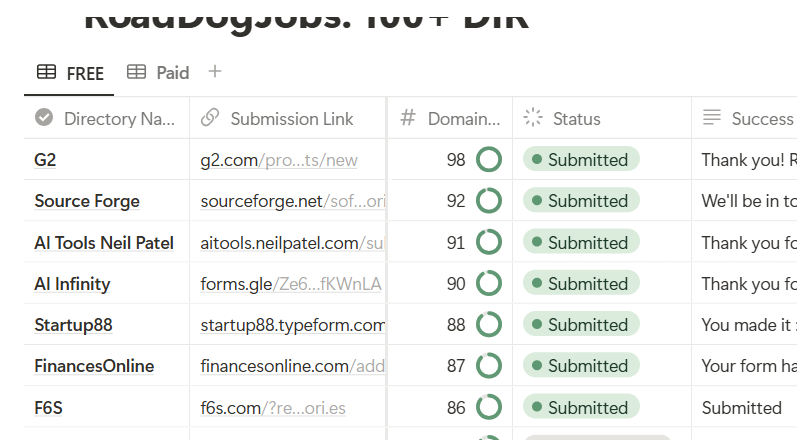Click the hash icon in Domain column header
797x440 pixels.
pos(408,118)
